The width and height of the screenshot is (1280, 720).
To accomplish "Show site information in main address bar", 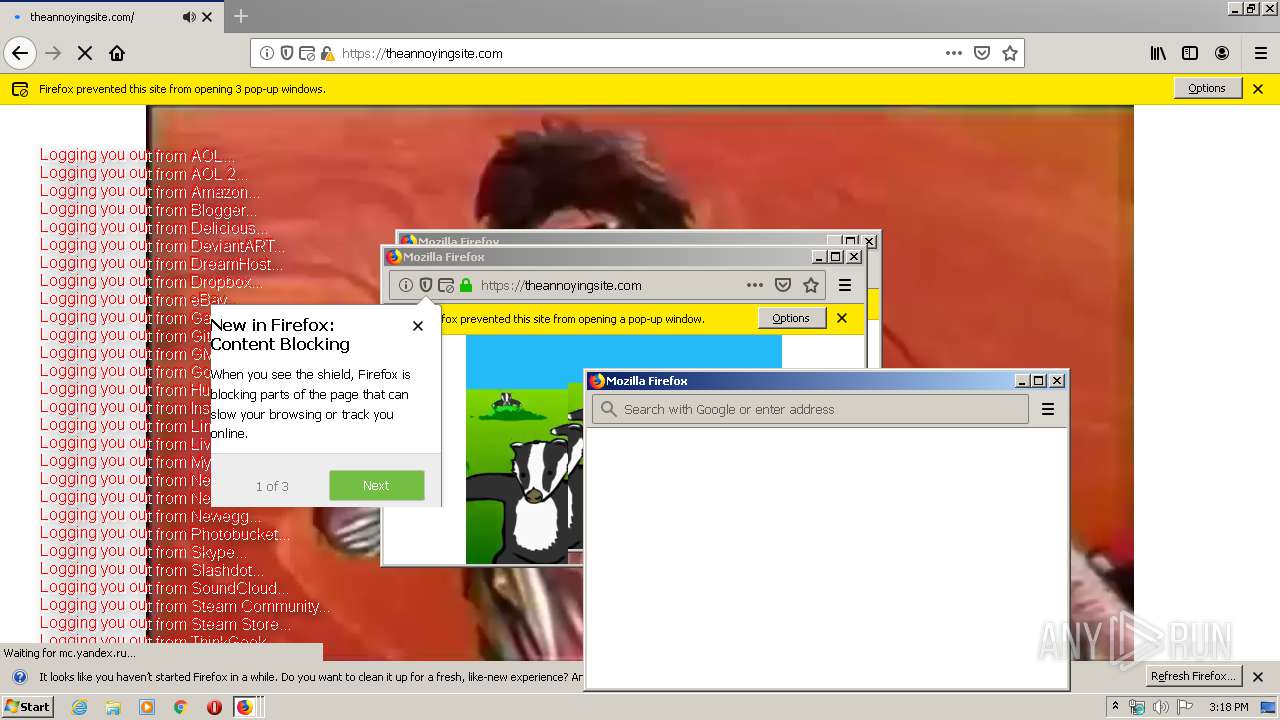I will pyautogui.click(x=267, y=53).
